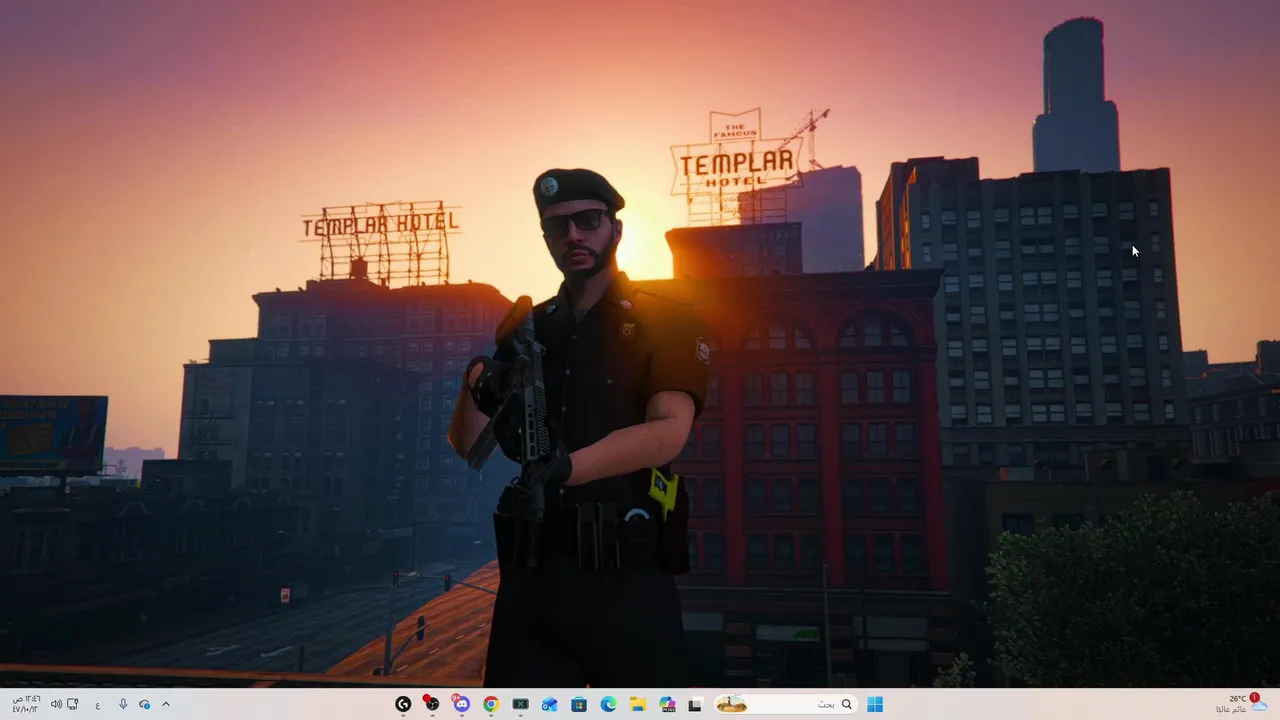The width and height of the screenshot is (1280, 720).
Task: Click the microphone tray icon
Action: [x=123, y=704]
